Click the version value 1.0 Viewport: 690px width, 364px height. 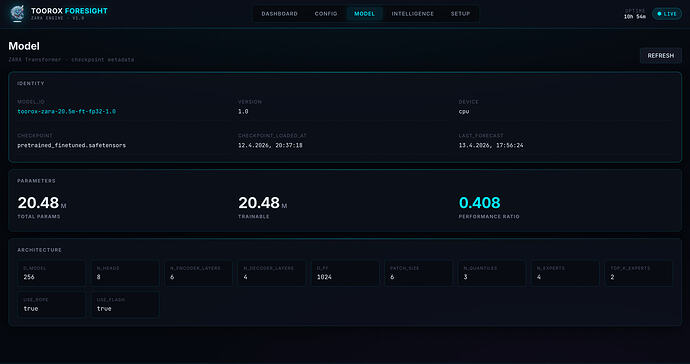(243, 111)
